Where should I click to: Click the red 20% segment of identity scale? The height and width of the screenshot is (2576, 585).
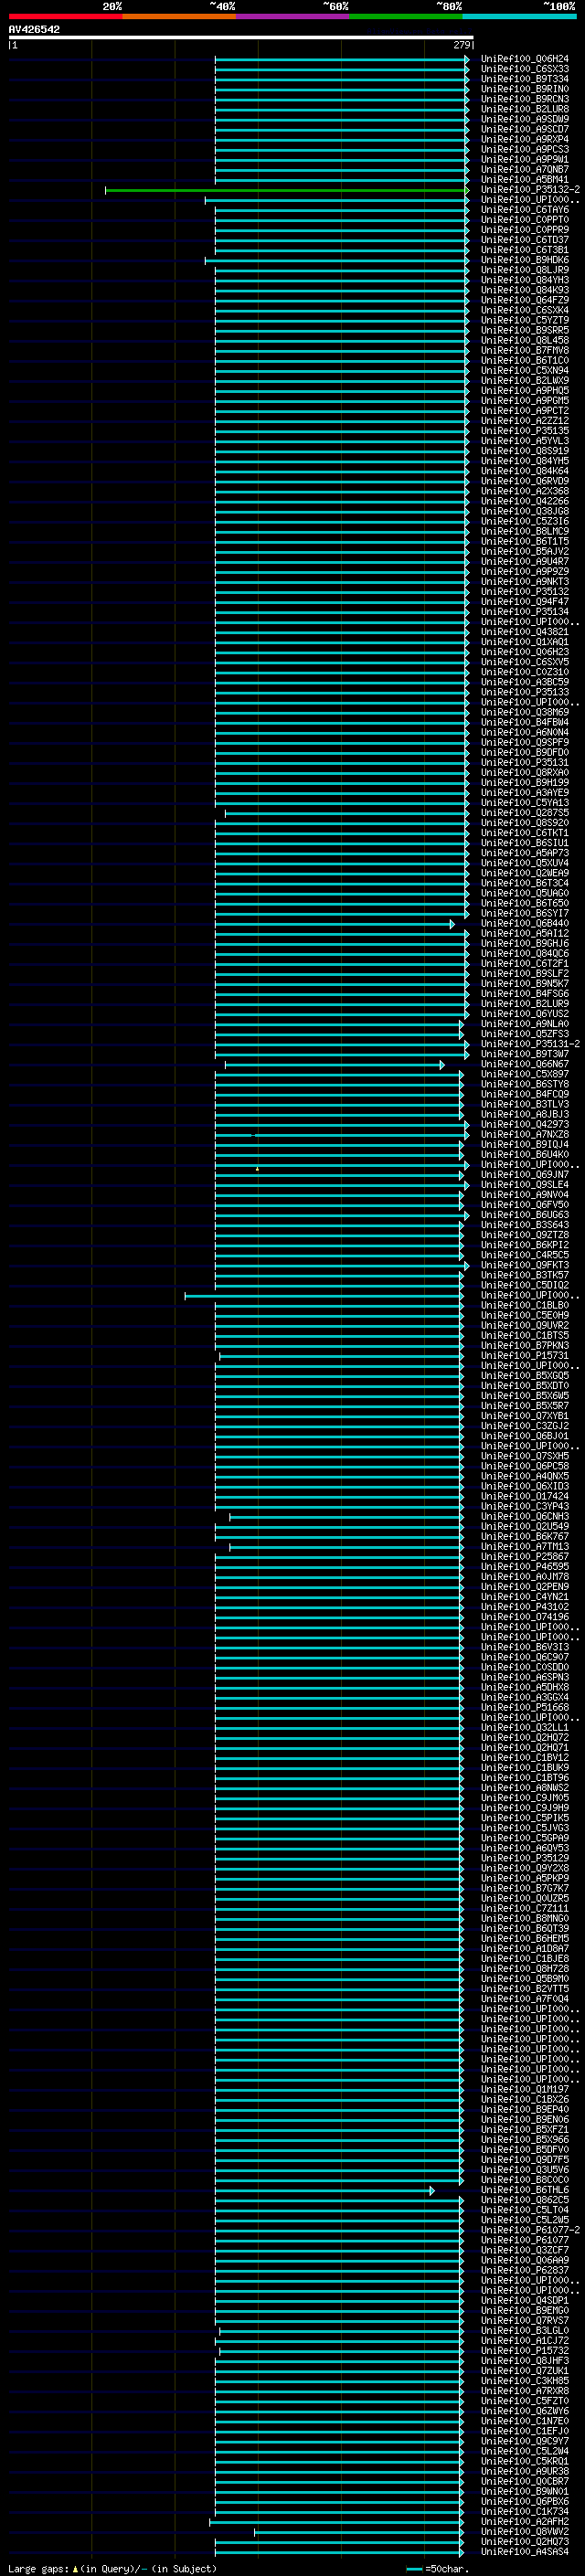pyautogui.click(x=65, y=16)
